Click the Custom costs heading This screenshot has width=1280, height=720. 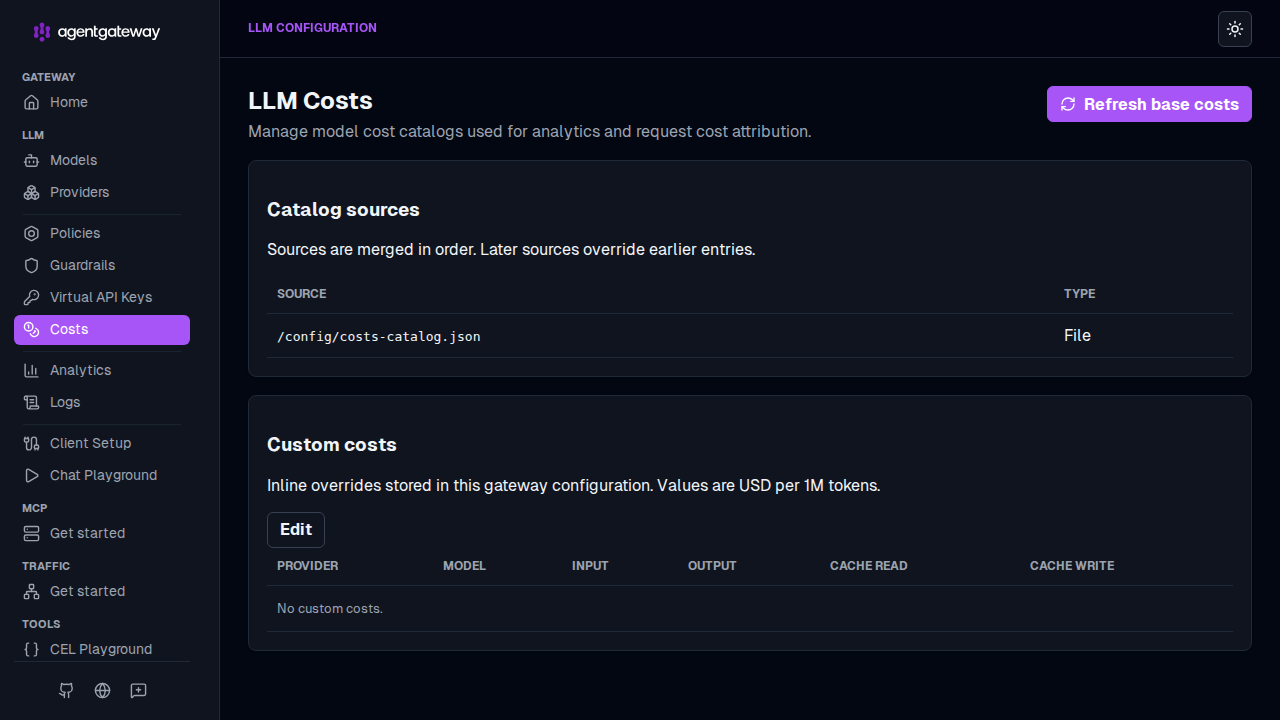pyautogui.click(x=332, y=445)
